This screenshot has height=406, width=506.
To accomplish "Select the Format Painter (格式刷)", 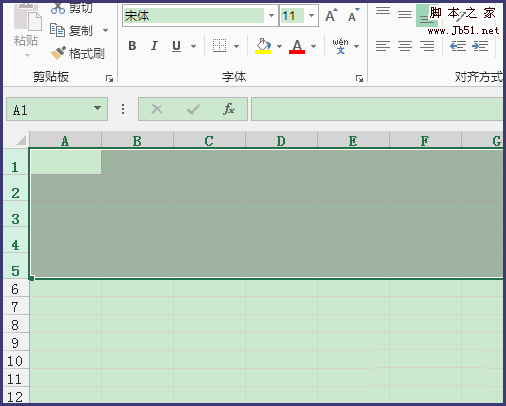I will [x=77, y=53].
